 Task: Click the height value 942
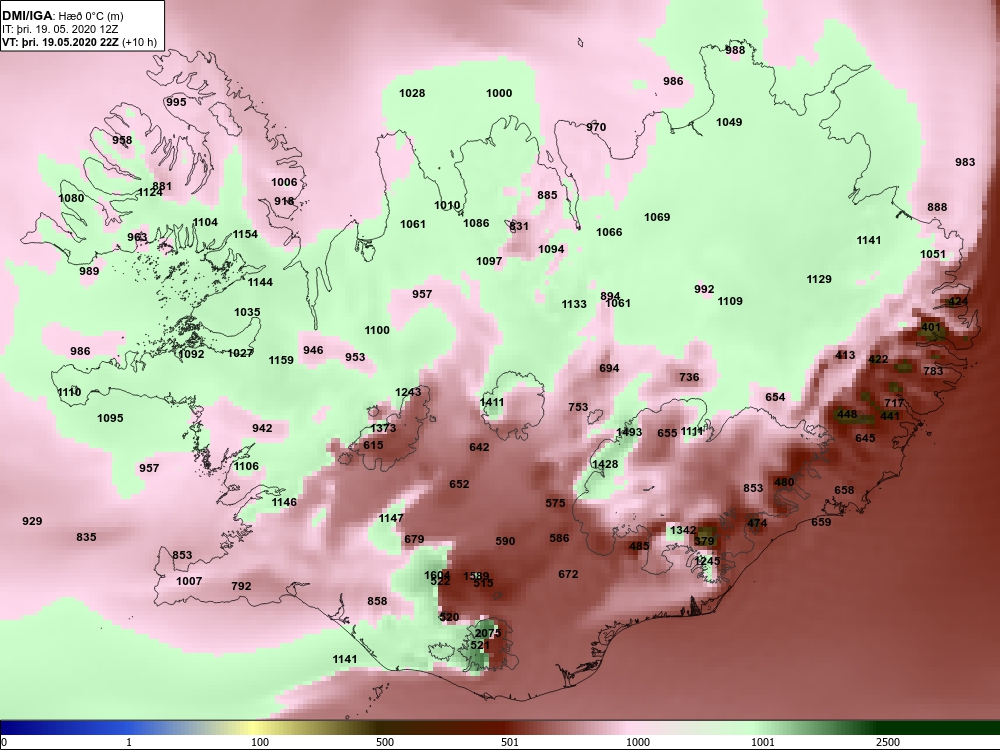[262, 428]
